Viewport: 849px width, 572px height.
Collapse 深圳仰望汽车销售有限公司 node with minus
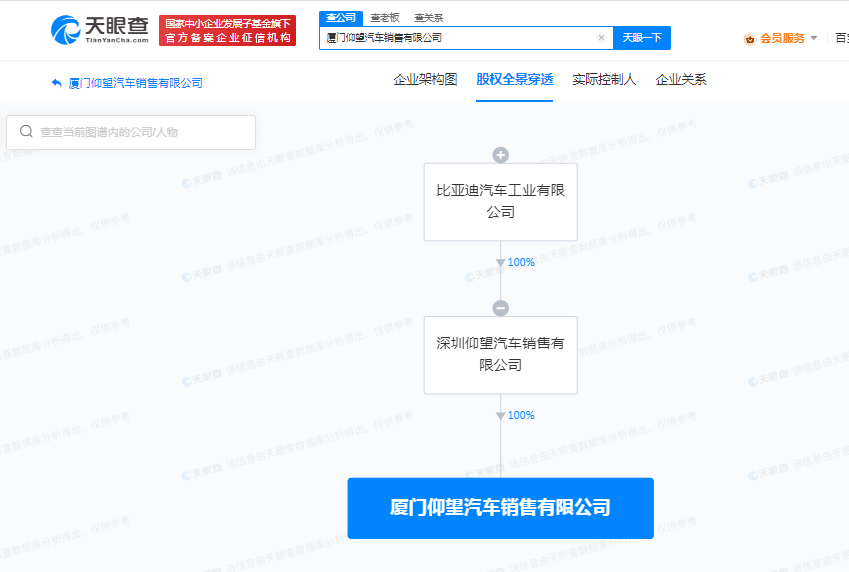[x=500, y=308]
